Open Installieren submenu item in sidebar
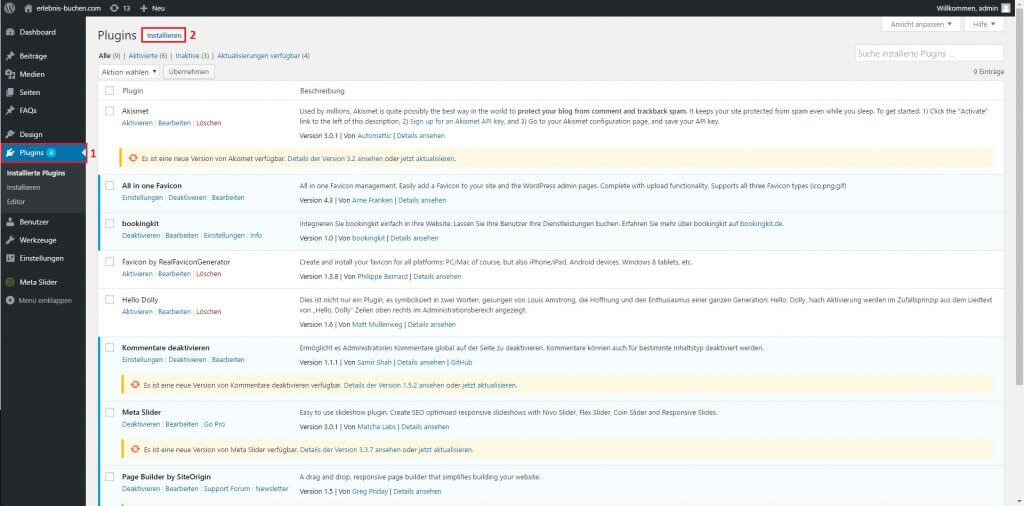Screen dimensions: 1024x506 [24, 187]
